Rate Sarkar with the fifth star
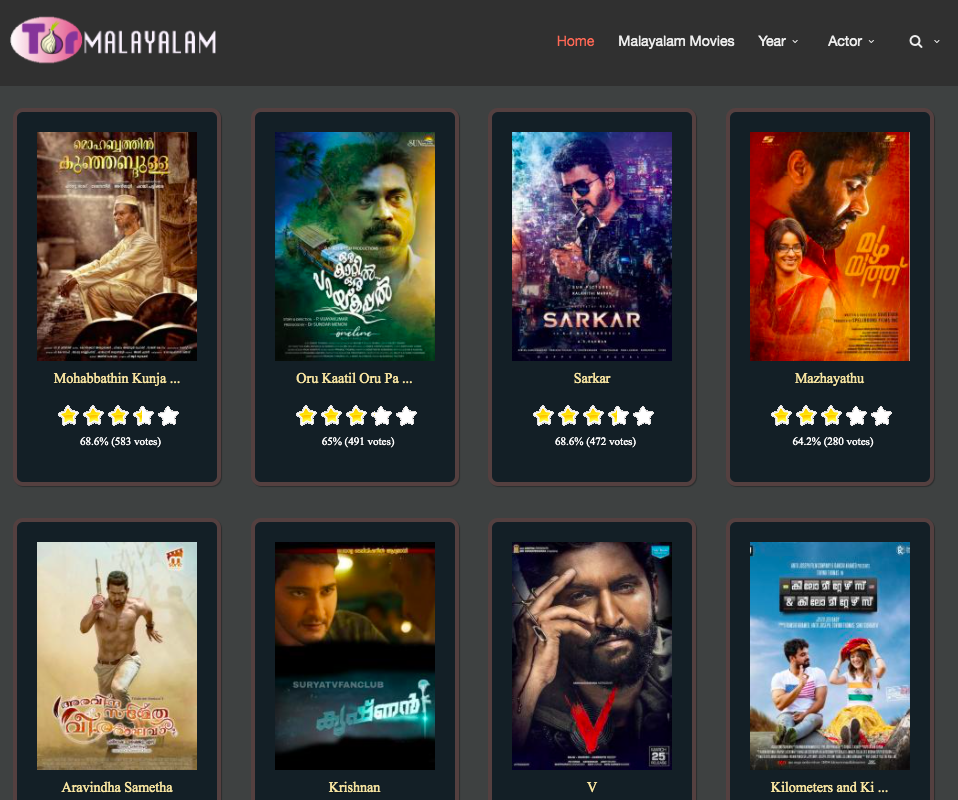958x800 pixels. pyautogui.click(x=644, y=415)
